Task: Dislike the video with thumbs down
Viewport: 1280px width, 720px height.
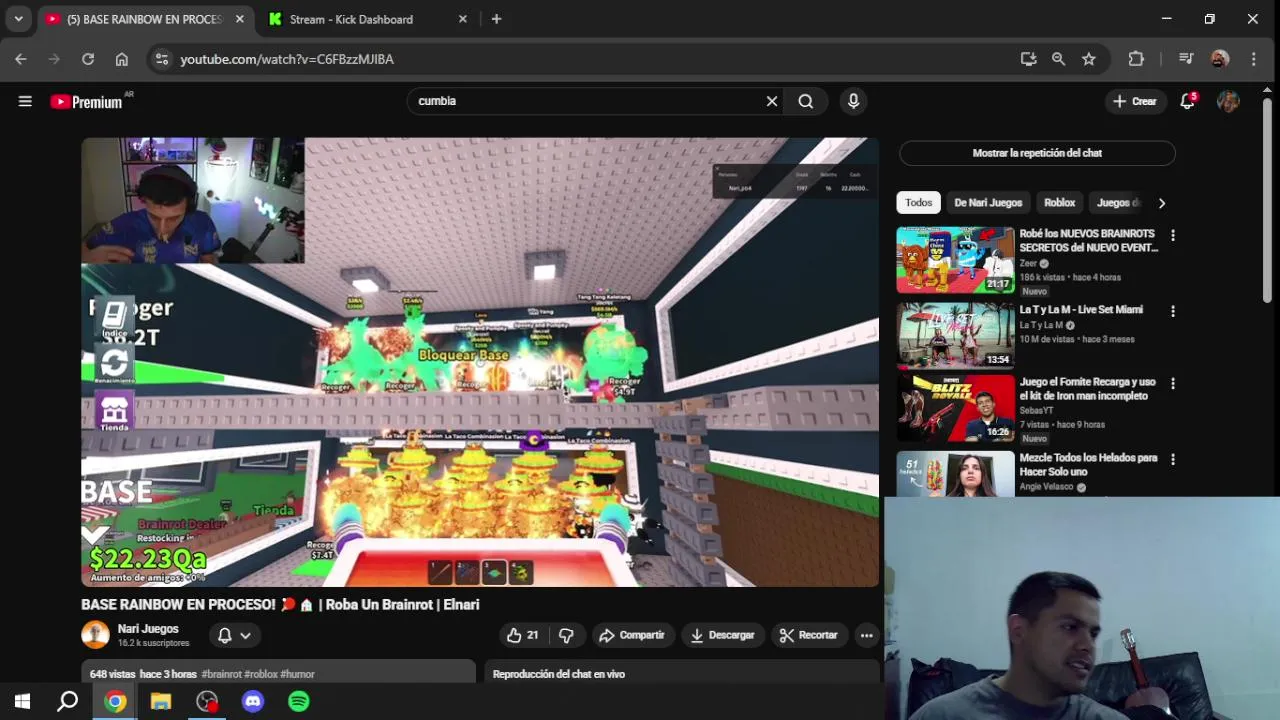Action: coord(566,635)
